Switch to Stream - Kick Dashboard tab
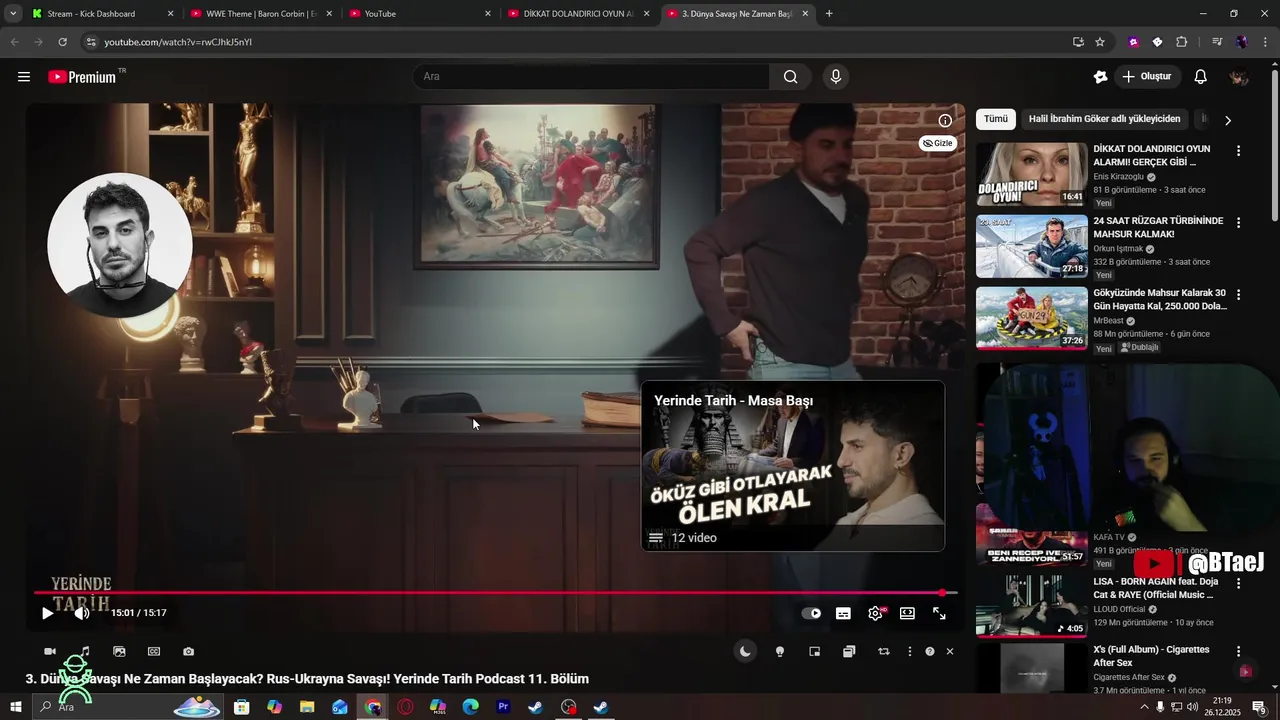 click(x=103, y=14)
